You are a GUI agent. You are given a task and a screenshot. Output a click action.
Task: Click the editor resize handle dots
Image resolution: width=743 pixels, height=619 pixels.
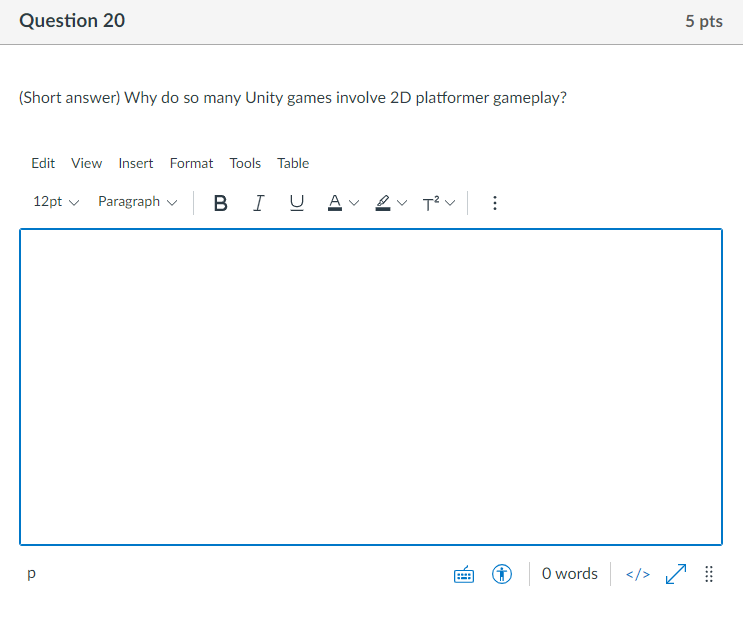[x=709, y=574]
